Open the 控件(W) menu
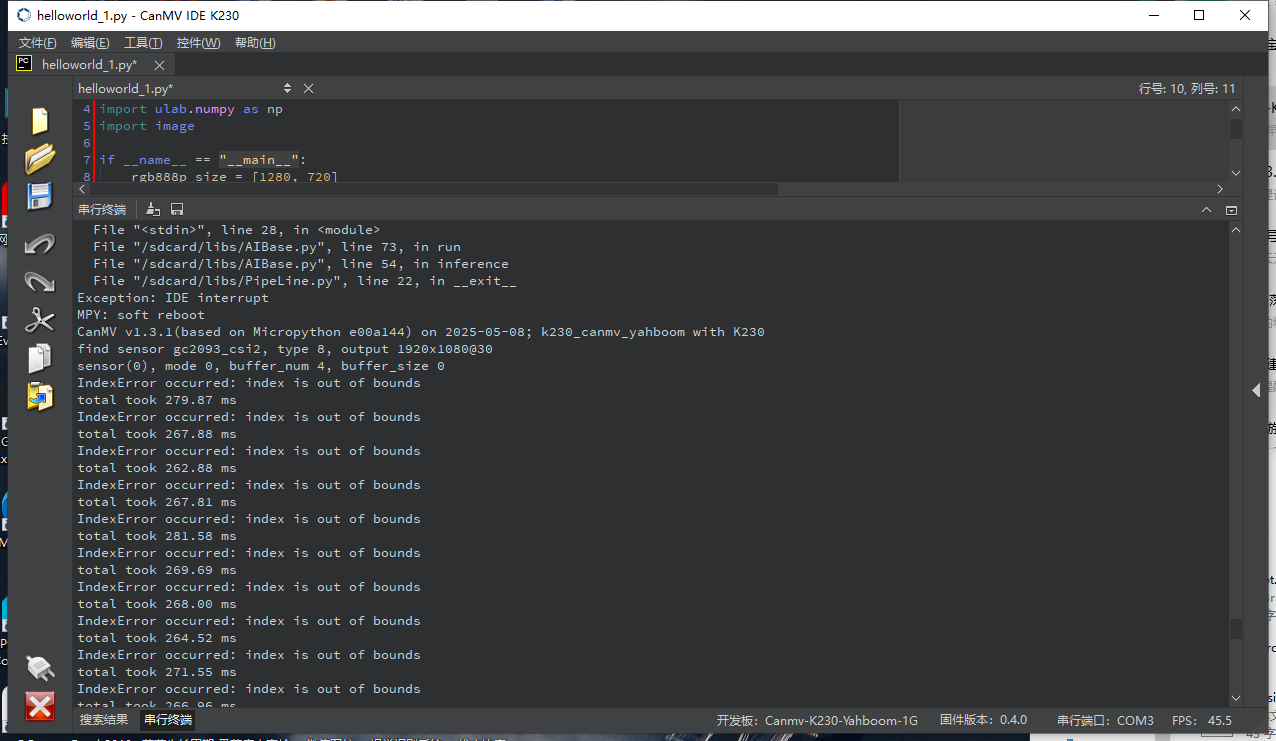1276x741 pixels. click(198, 43)
